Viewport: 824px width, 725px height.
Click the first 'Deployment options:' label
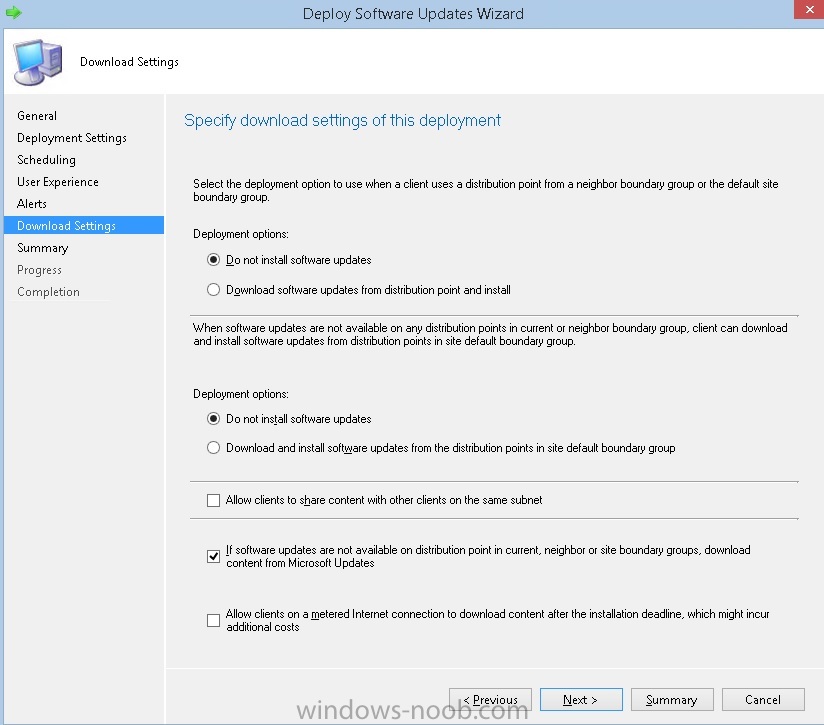241,234
